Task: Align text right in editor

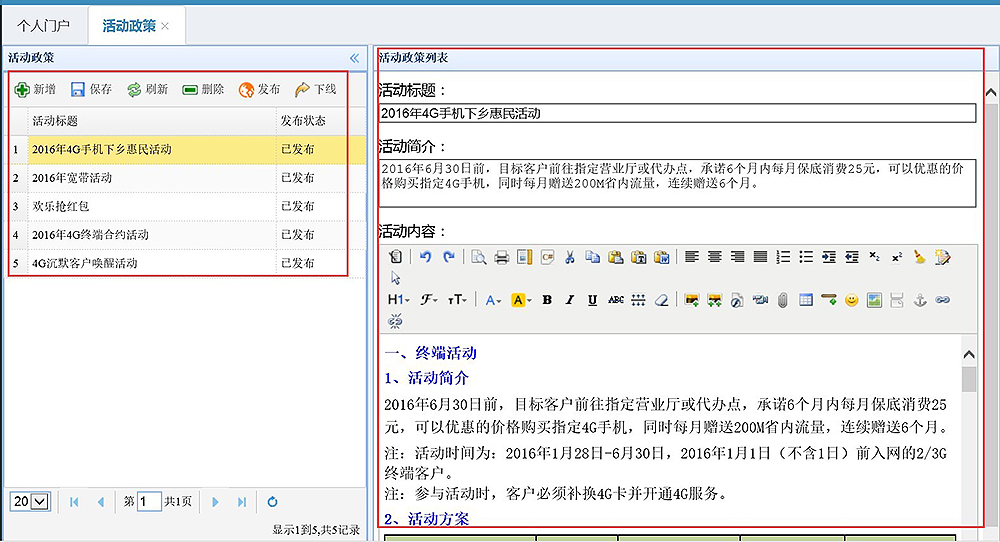Action: [737, 256]
